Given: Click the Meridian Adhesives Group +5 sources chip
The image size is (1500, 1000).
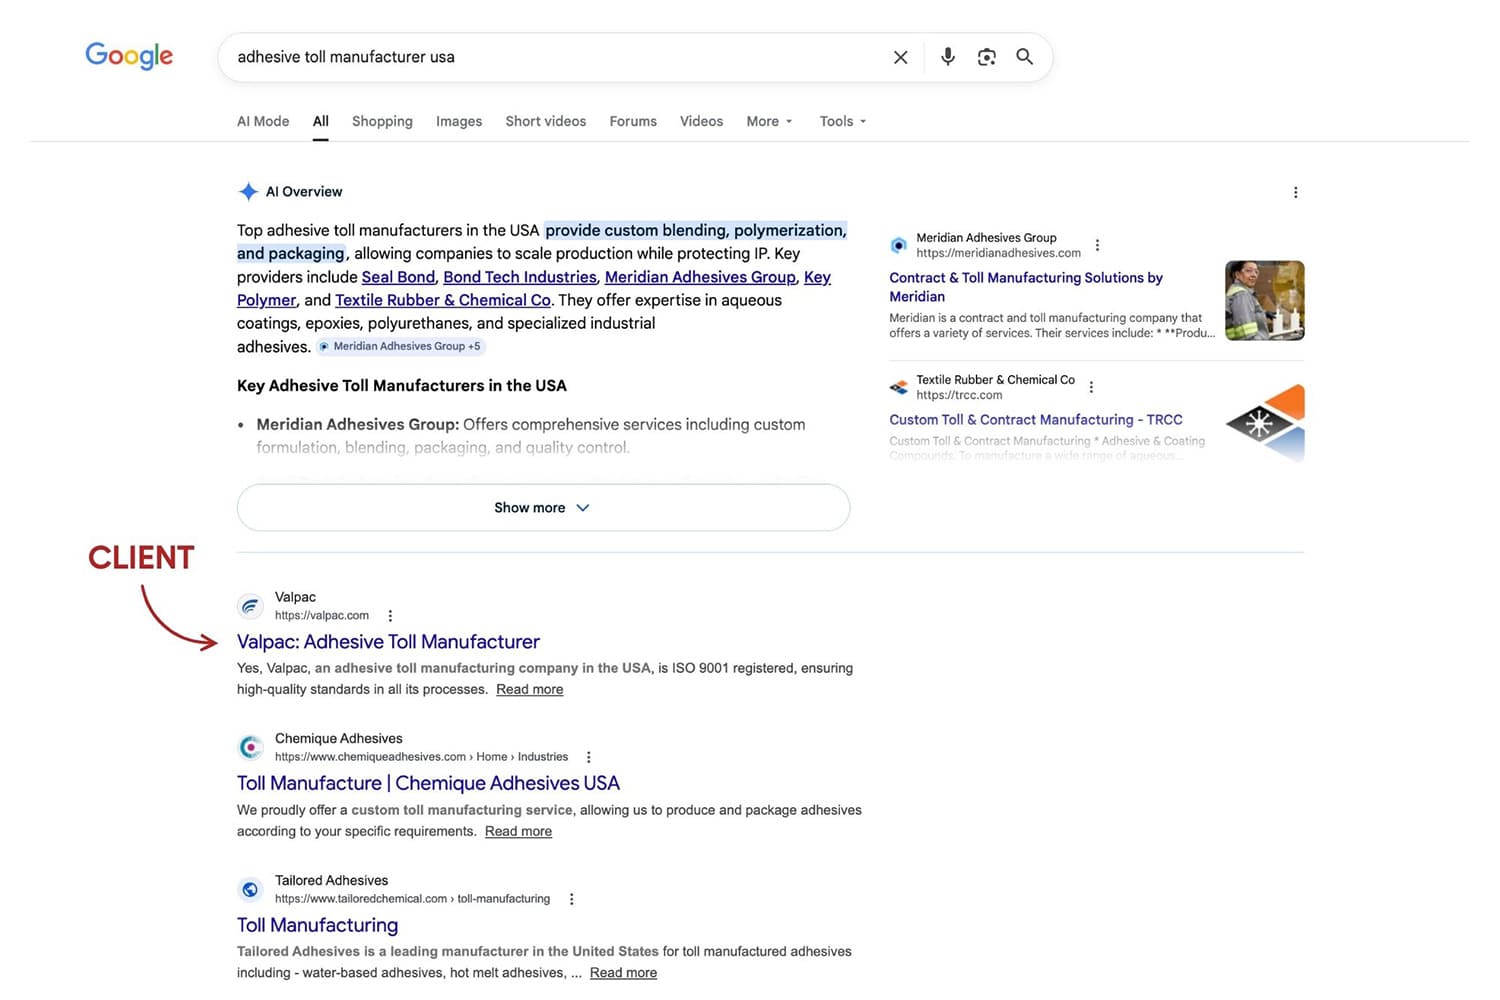Looking at the screenshot, I should (401, 347).
